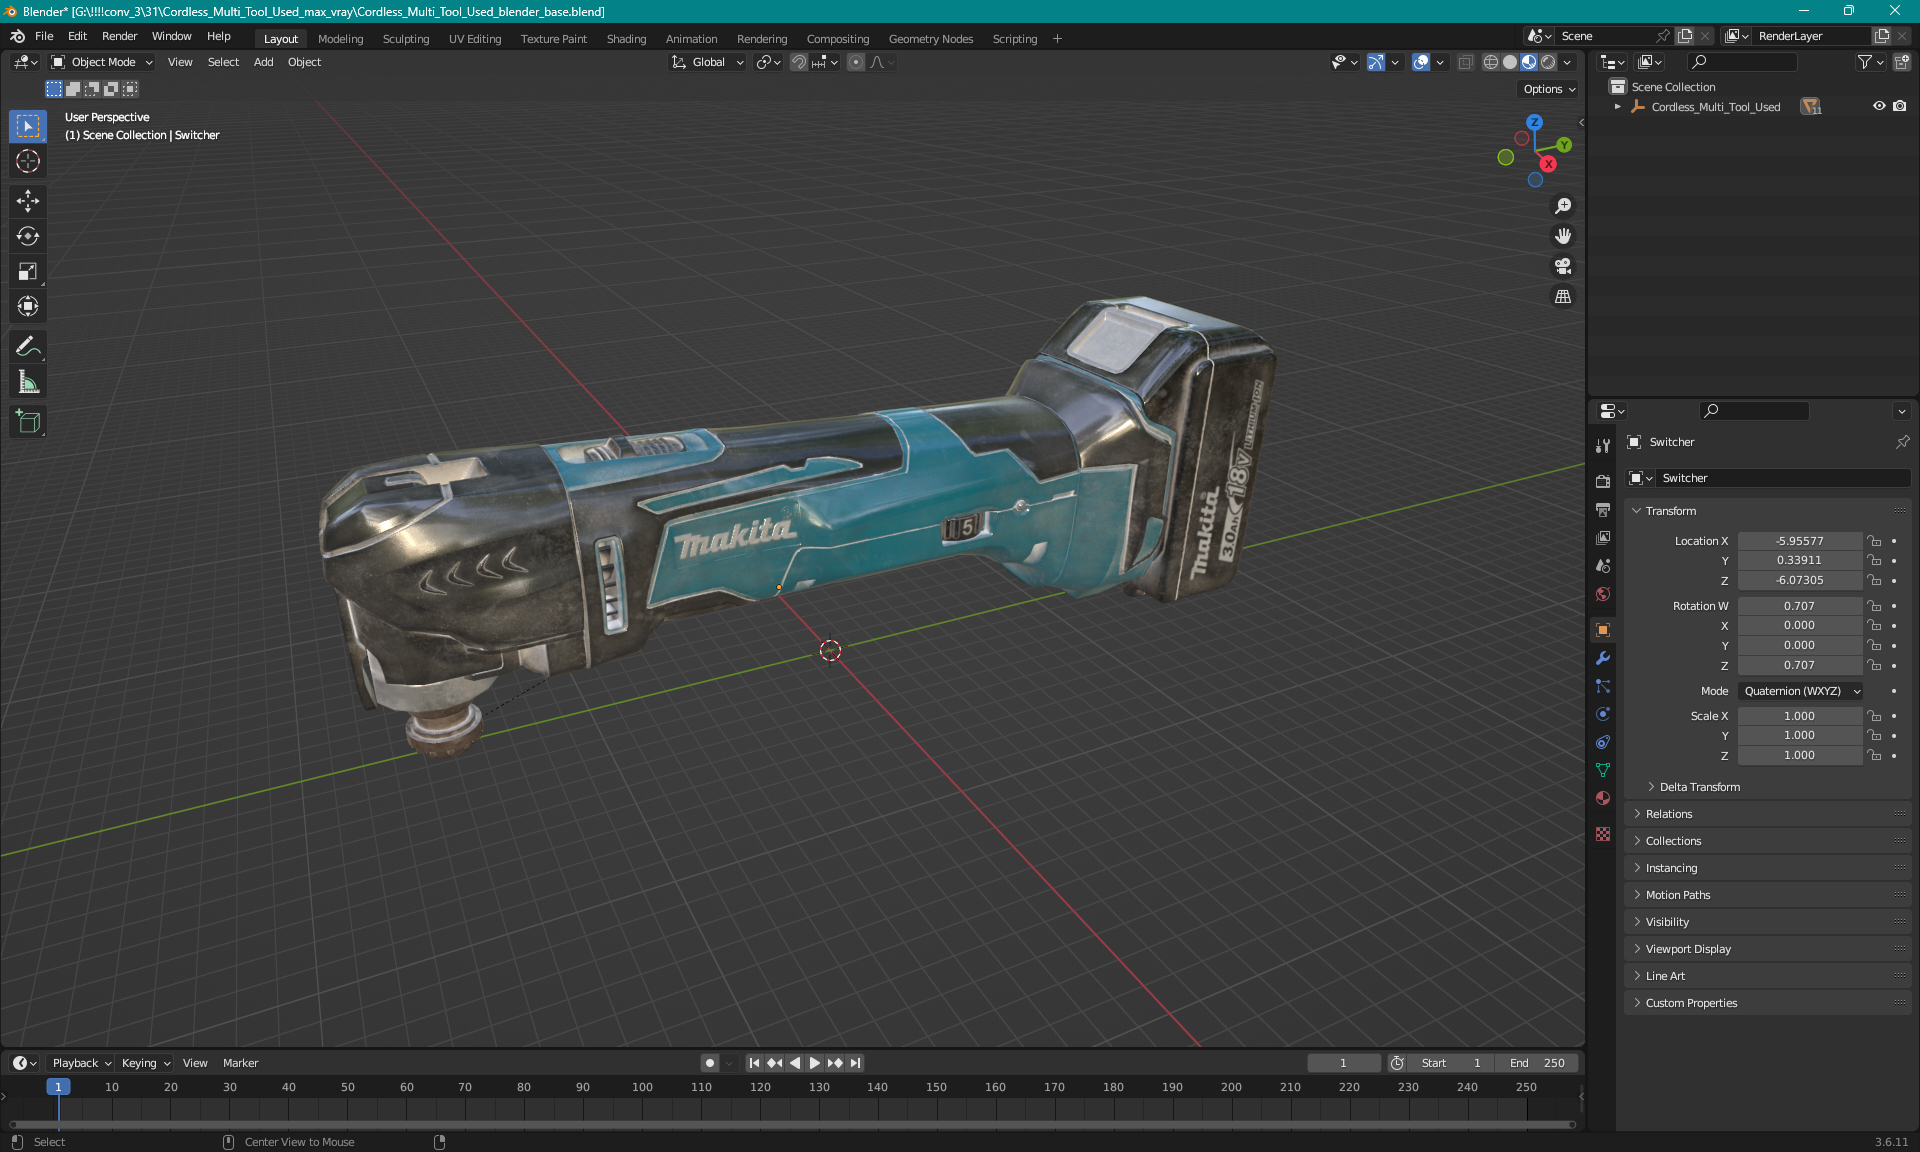Click the Playback button in timeline

[81, 1063]
